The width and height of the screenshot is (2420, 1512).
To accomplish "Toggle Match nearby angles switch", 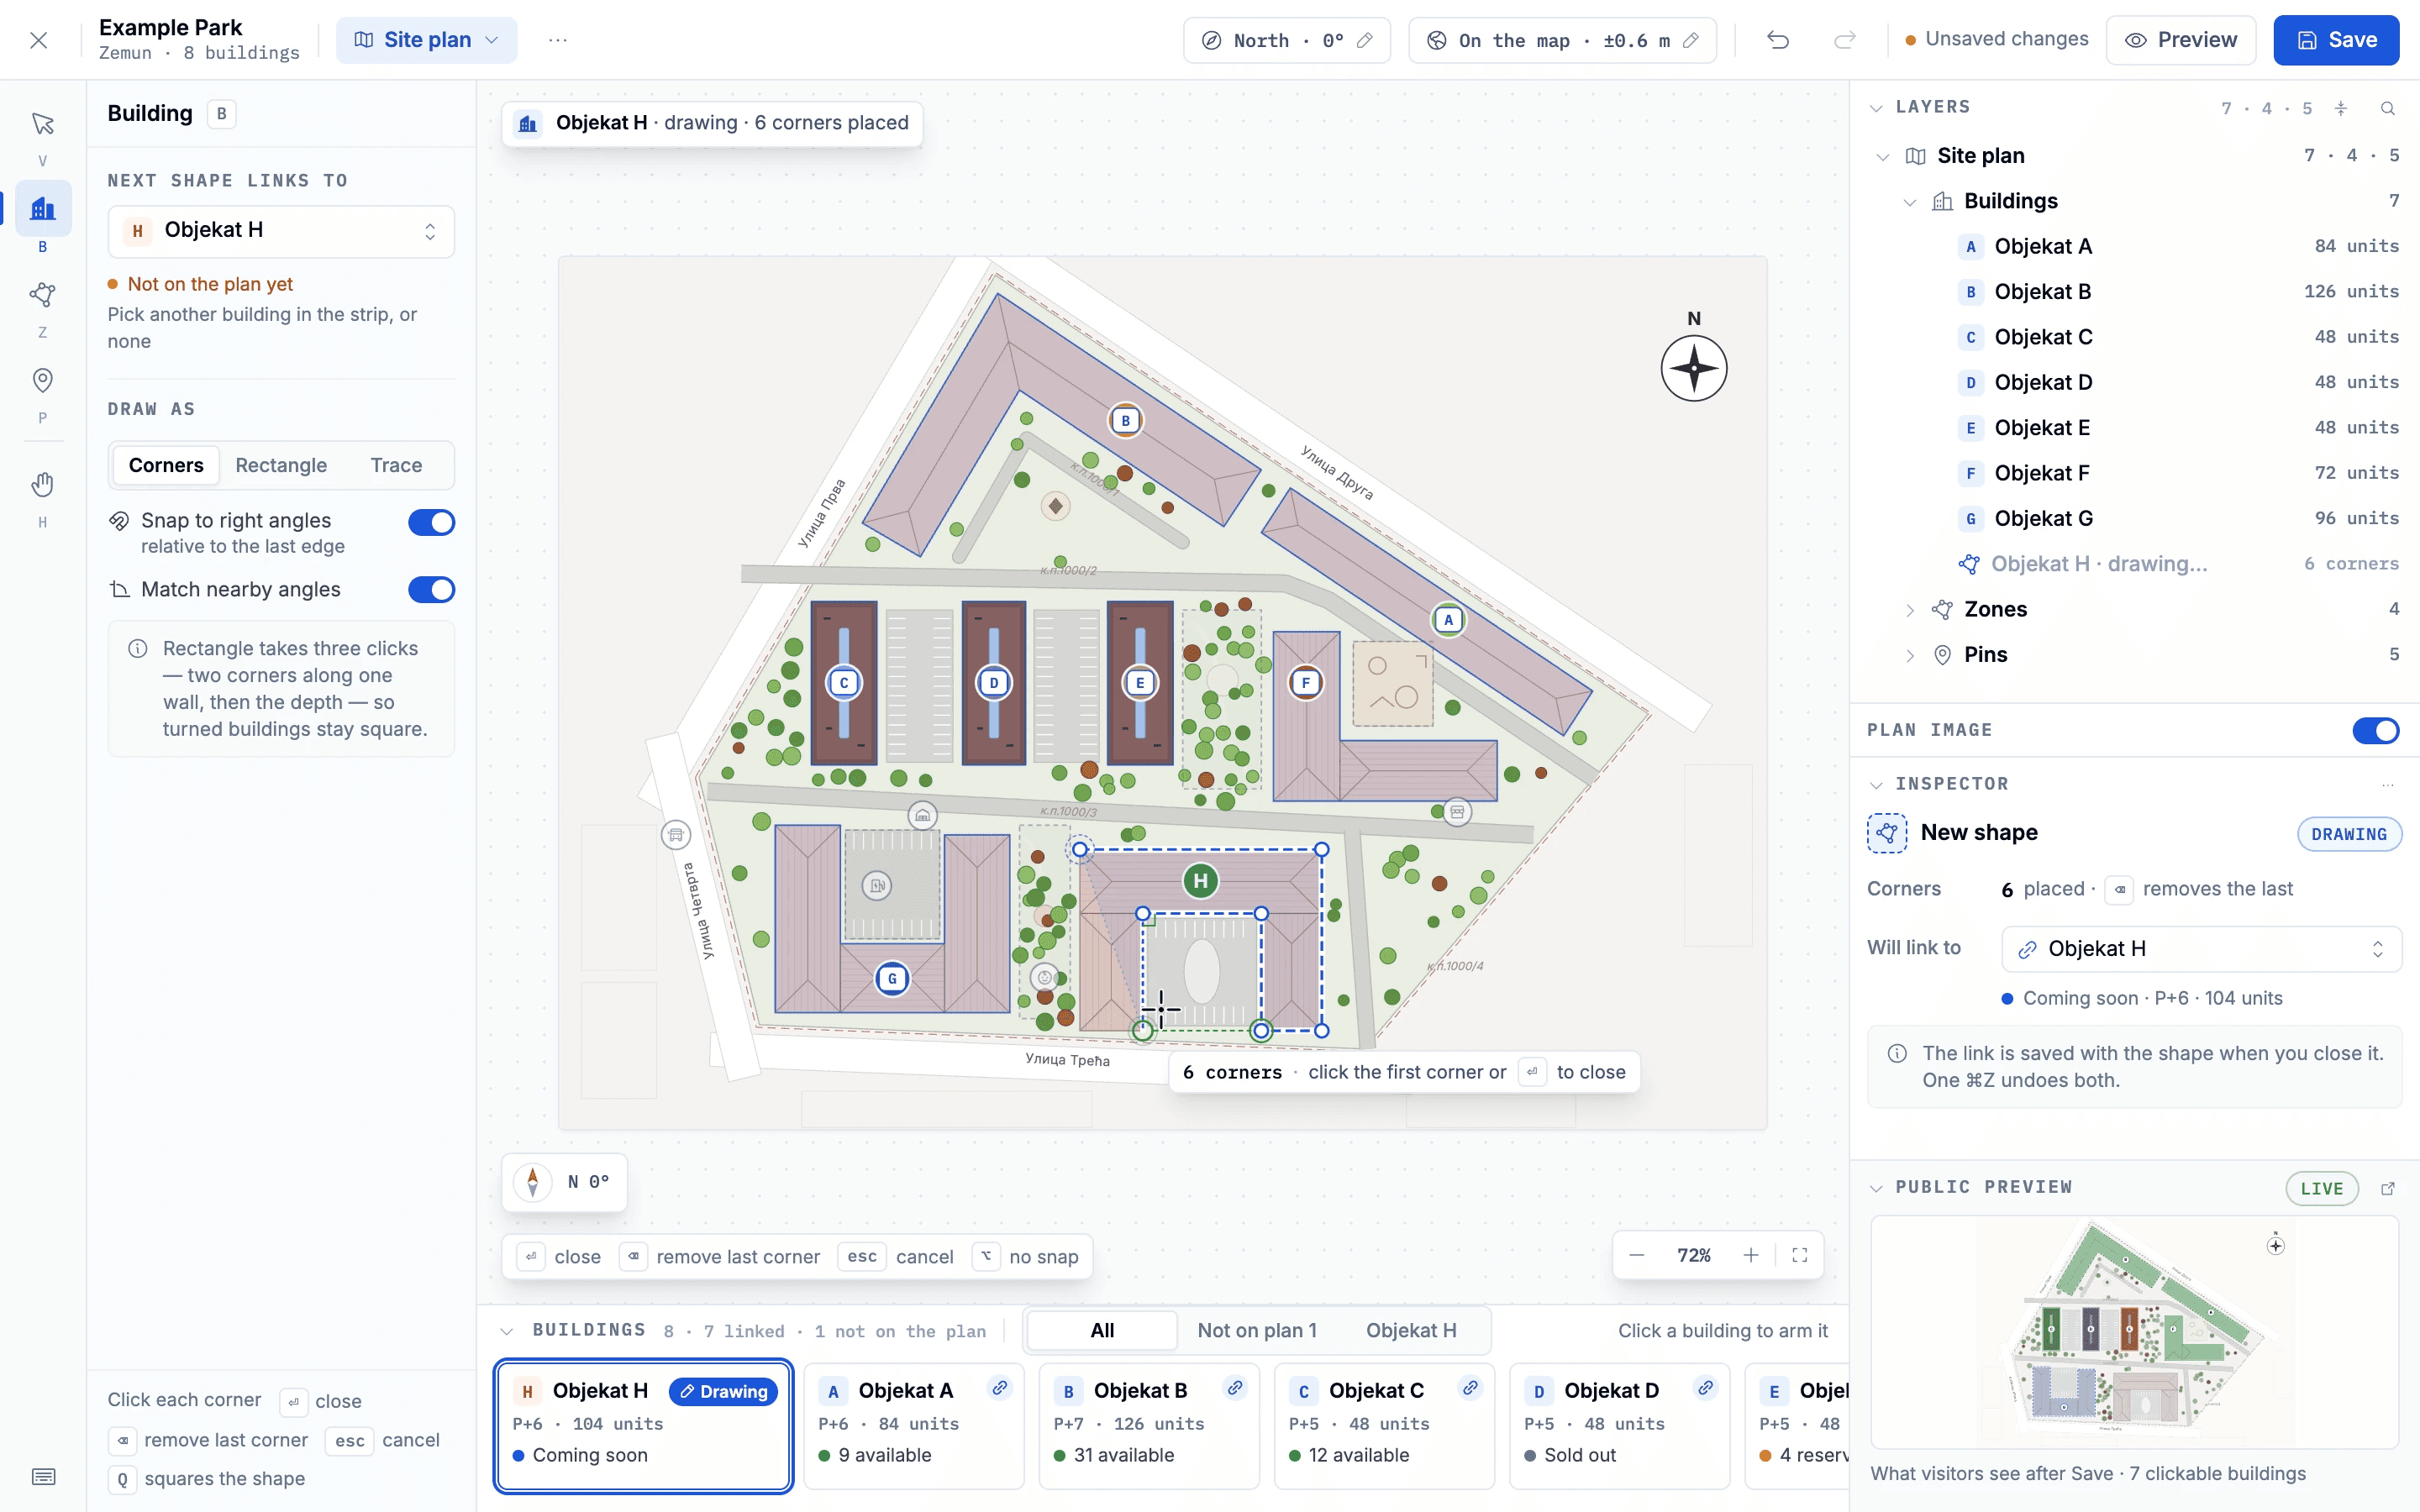I will coord(431,590).
